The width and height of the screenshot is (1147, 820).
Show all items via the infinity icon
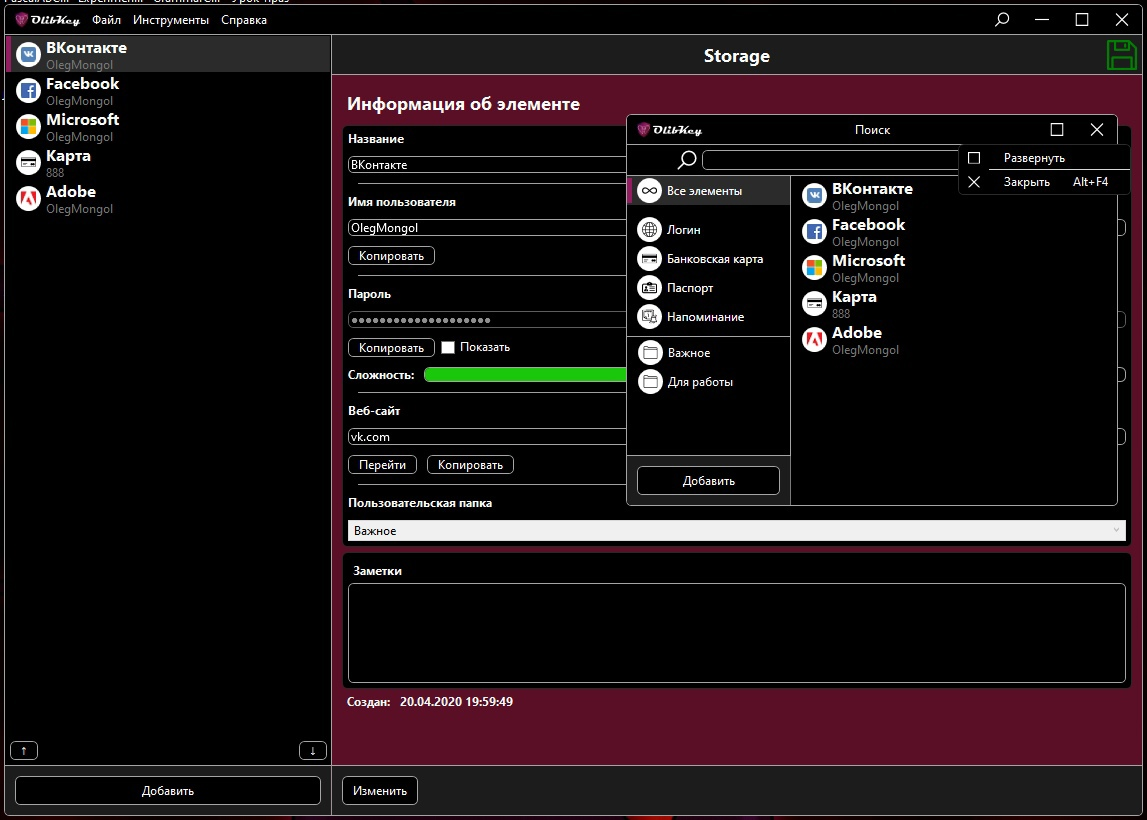pyautogui.click(x=649, y=191)
